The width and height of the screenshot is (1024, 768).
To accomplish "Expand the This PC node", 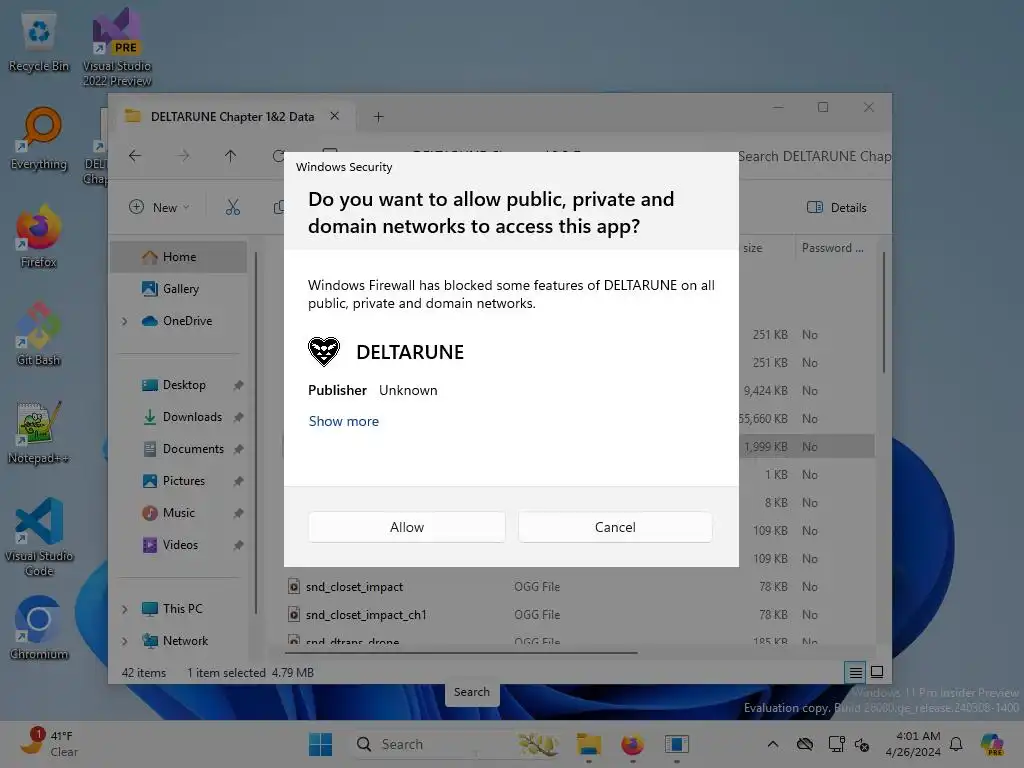I will tap(124, 609).
